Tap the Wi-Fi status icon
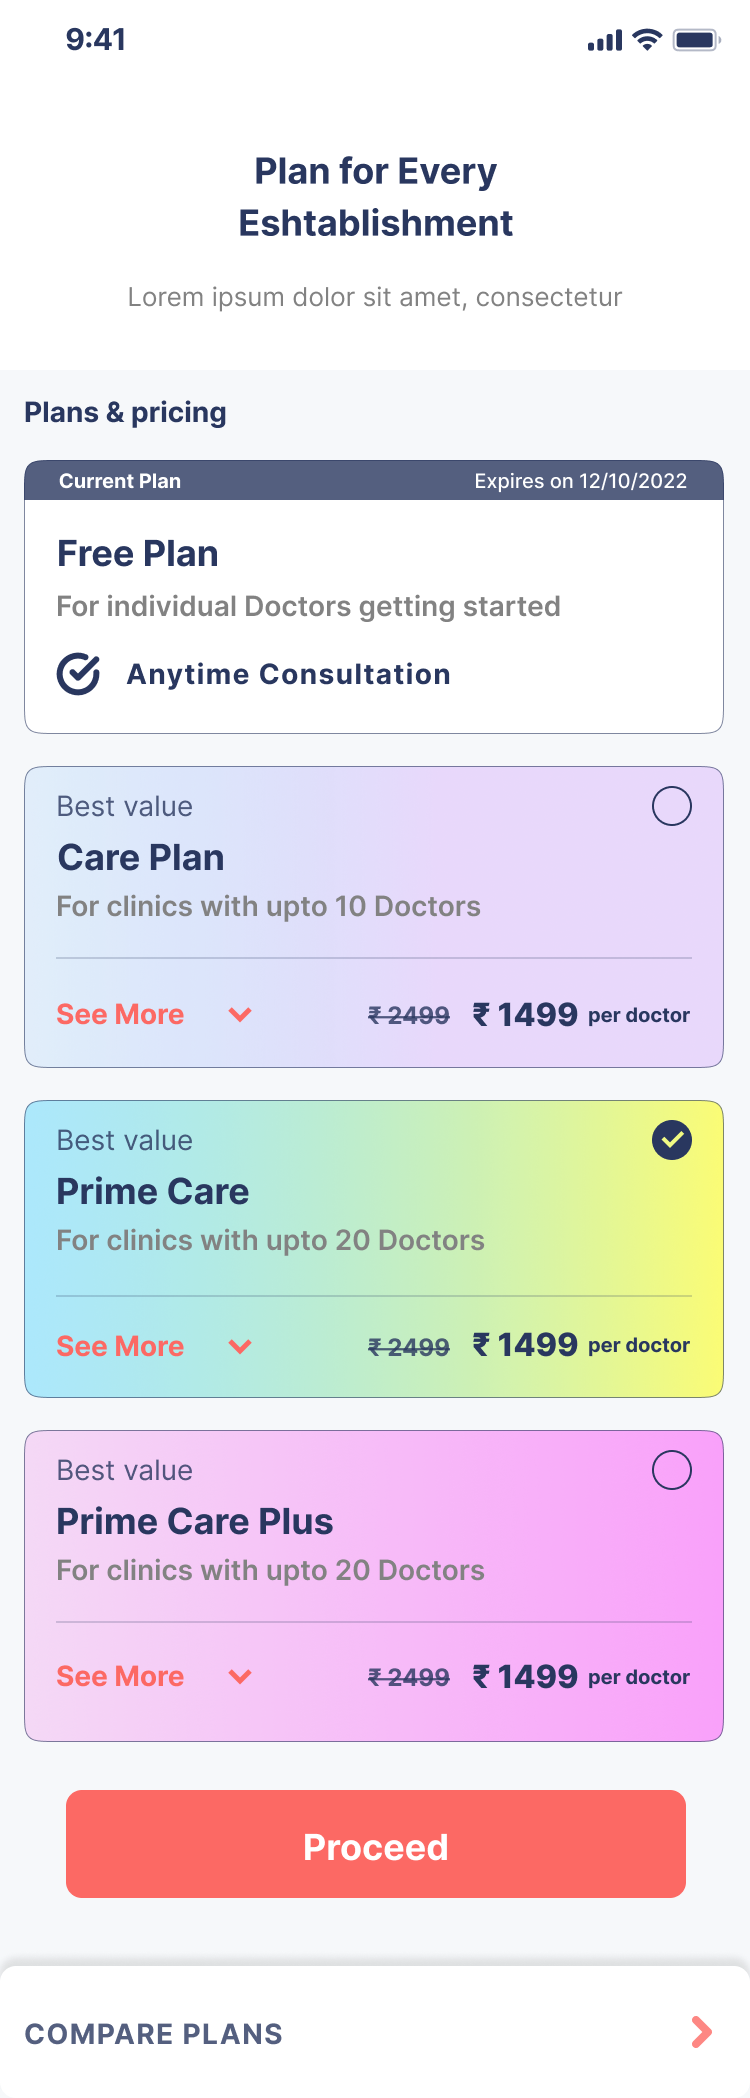This screenshot has height=2098, width=750. point(648,40)
